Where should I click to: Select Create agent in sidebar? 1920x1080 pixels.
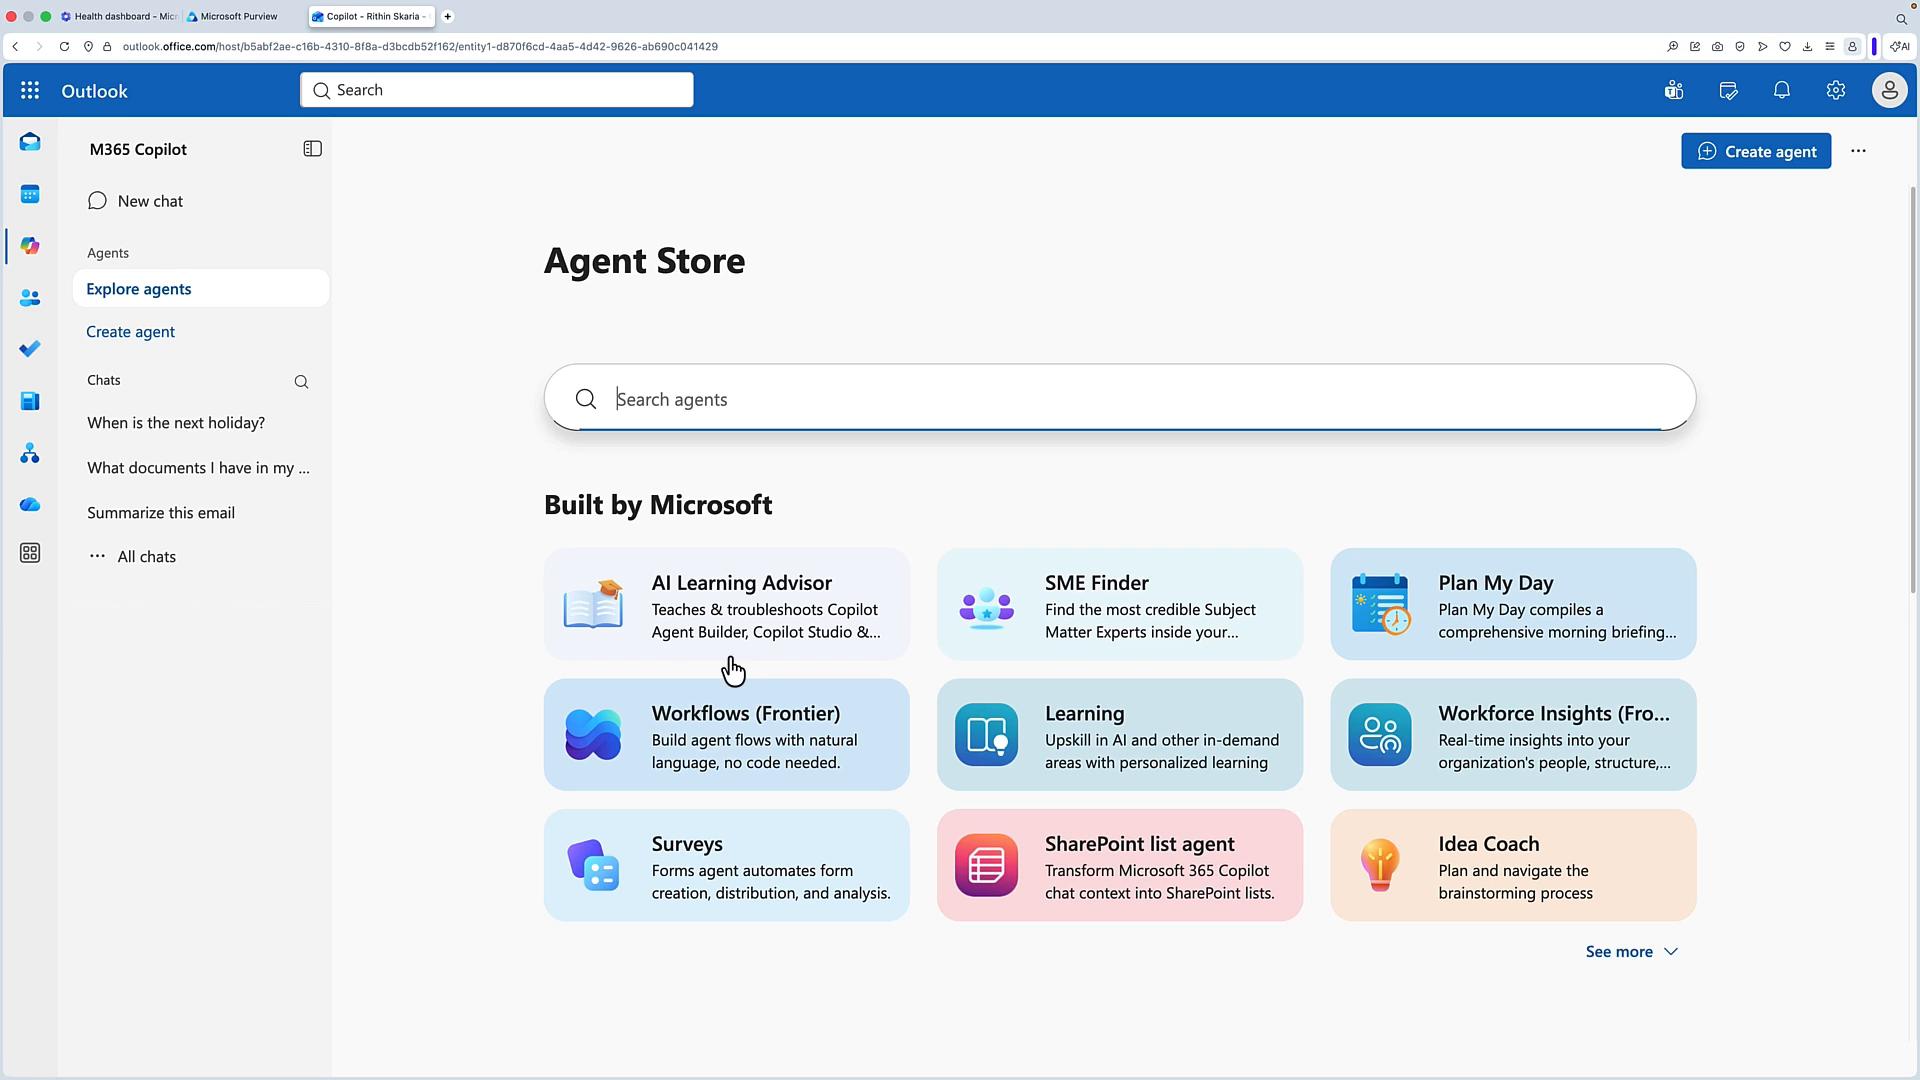point(130,332)
